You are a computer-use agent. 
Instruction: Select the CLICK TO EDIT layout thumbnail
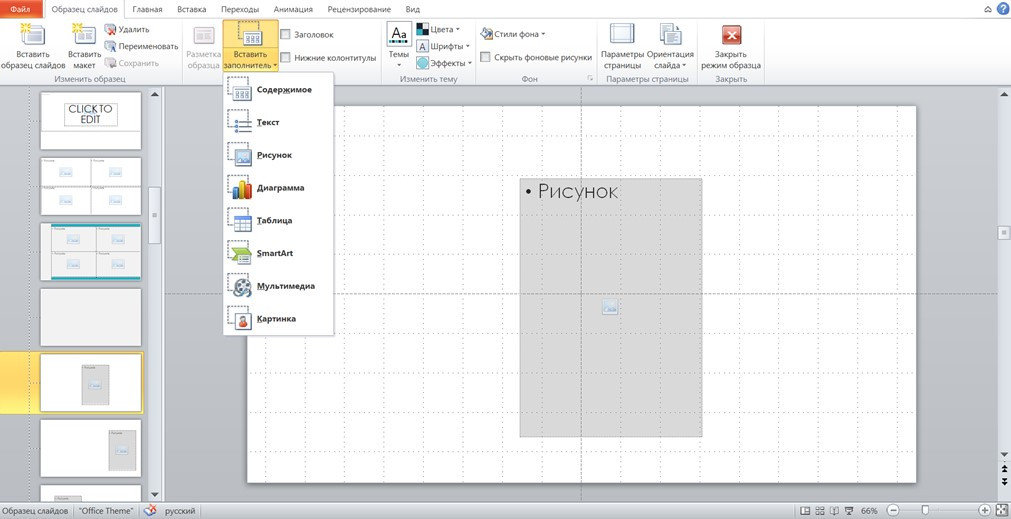point(90,119)
